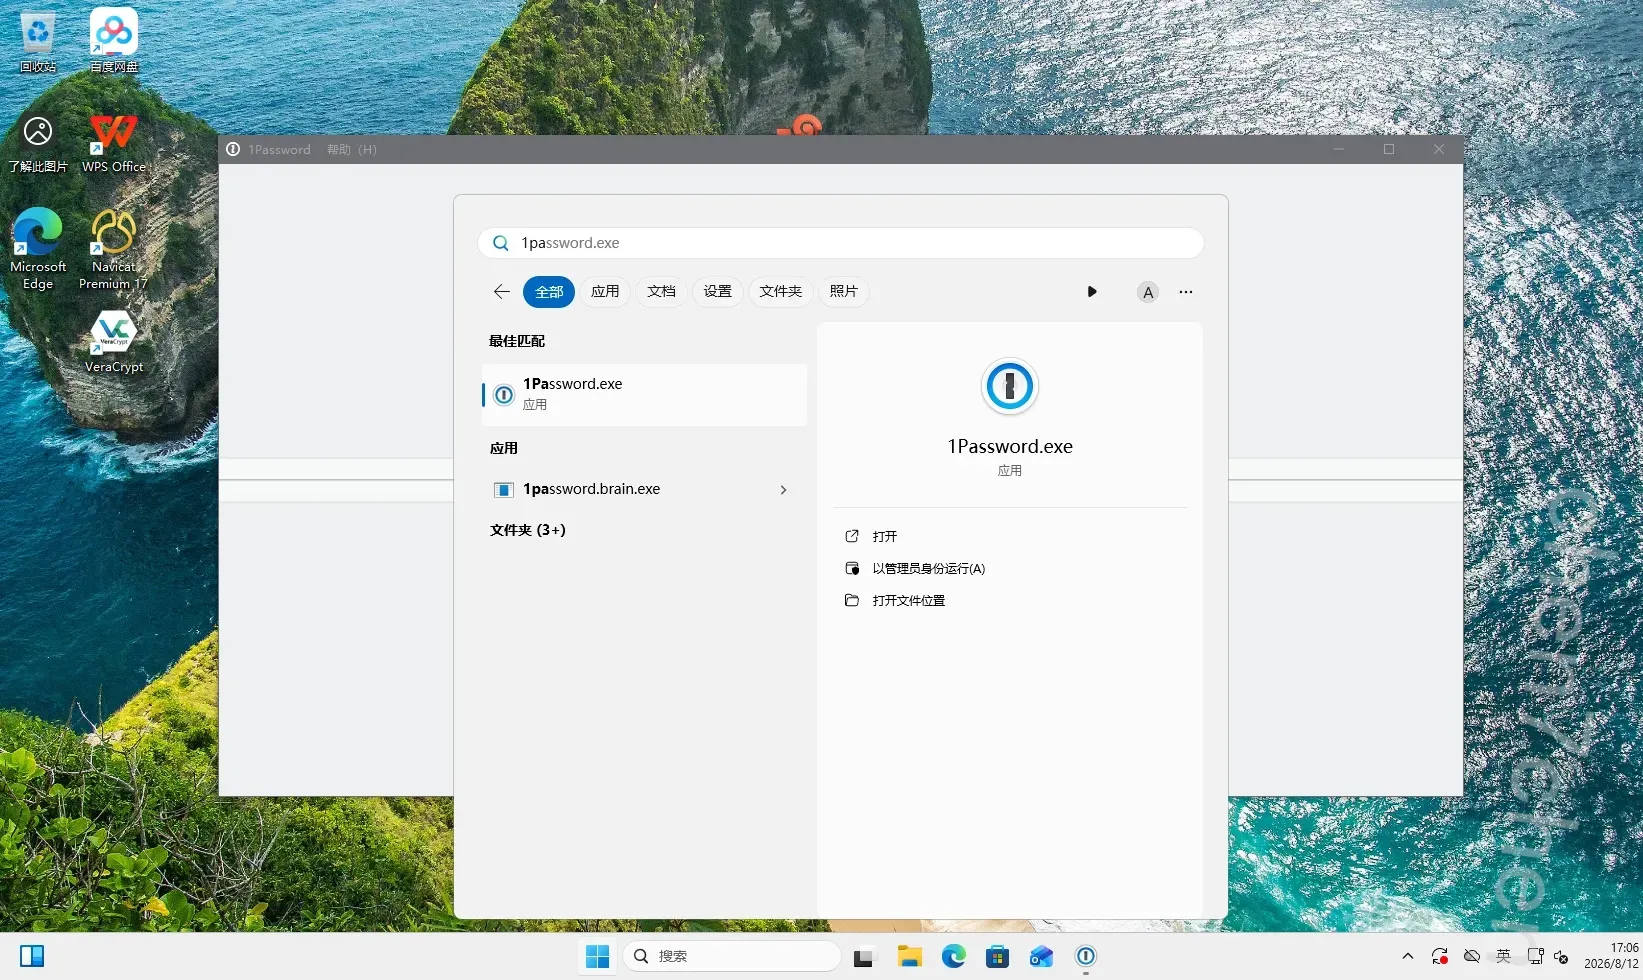Switch to the 应用 filter tab
Image resolution: width=1643 pixels, height=980 pixels.
tap(605, 292)
